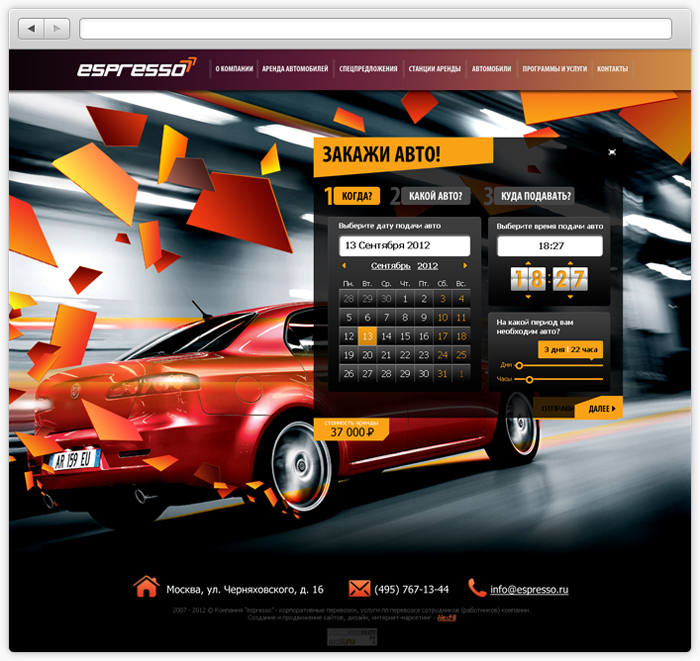Open the 2012 year selector
Image resolution: width=700 pixels, height=661 pixels.
pyautogui.click(x=427, y=266)
